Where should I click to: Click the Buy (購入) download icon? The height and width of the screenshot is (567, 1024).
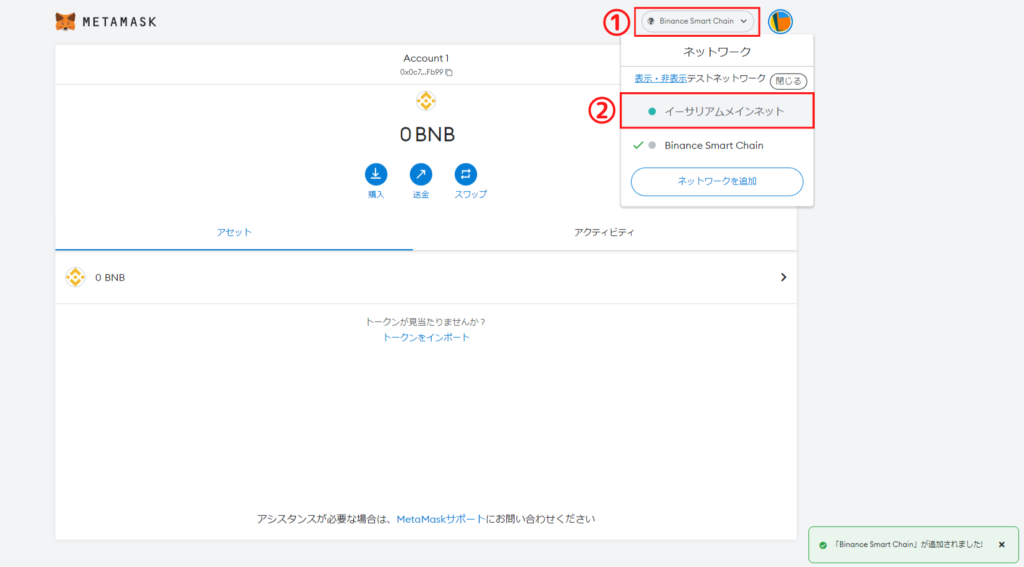(x=376, y=174)
